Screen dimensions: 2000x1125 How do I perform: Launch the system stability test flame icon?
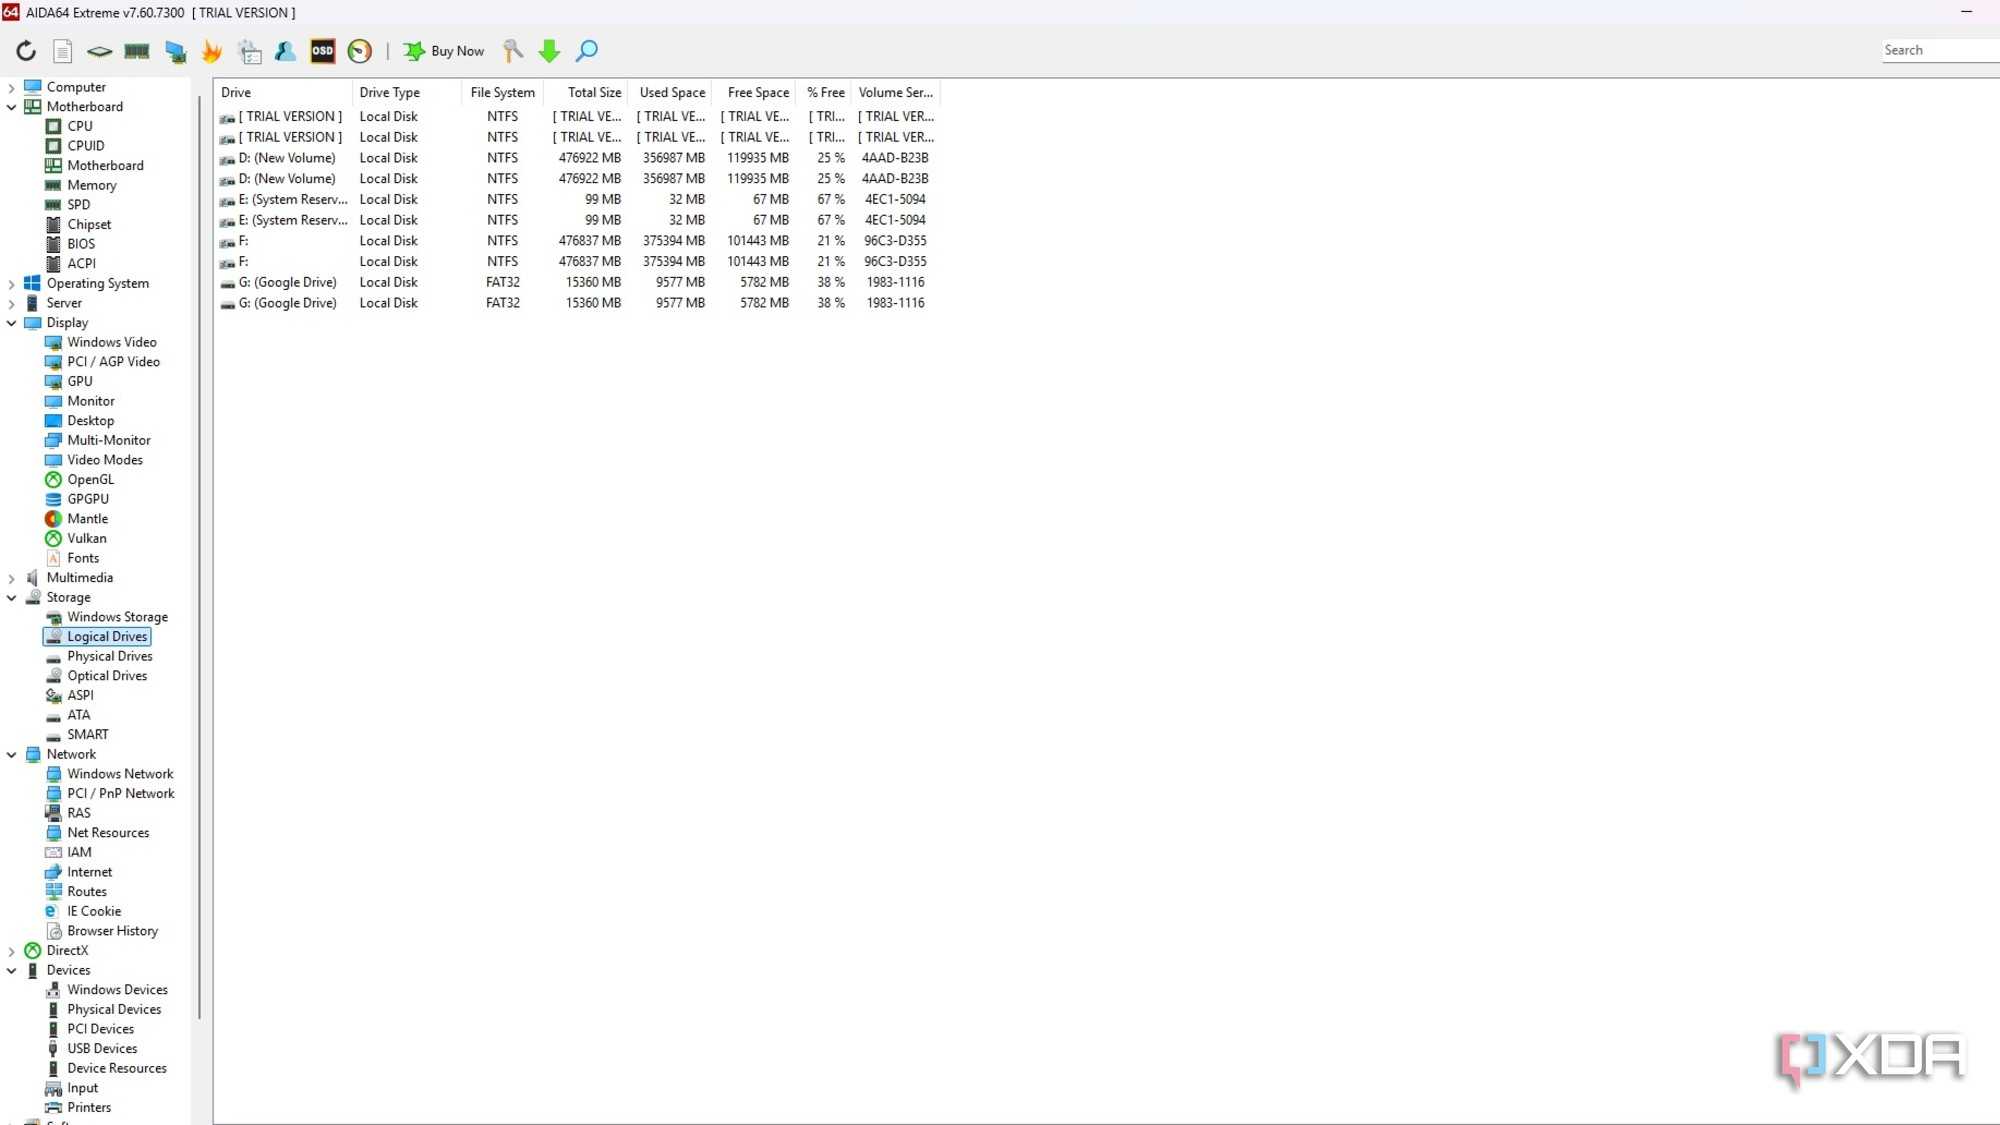211,51
